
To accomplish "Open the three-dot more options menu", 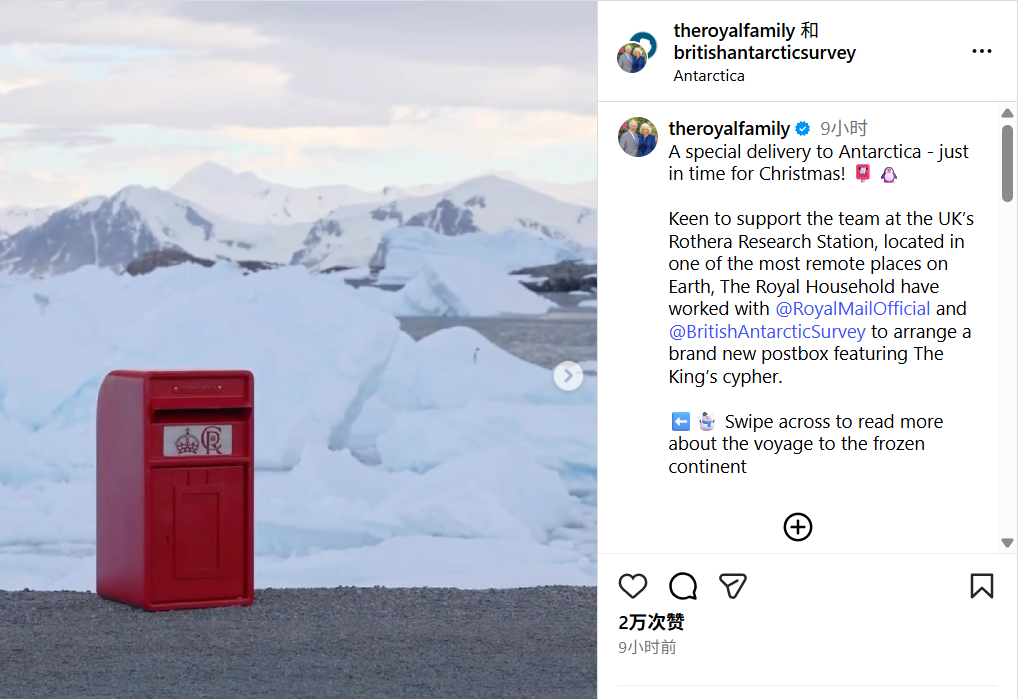I will [981, 51].
